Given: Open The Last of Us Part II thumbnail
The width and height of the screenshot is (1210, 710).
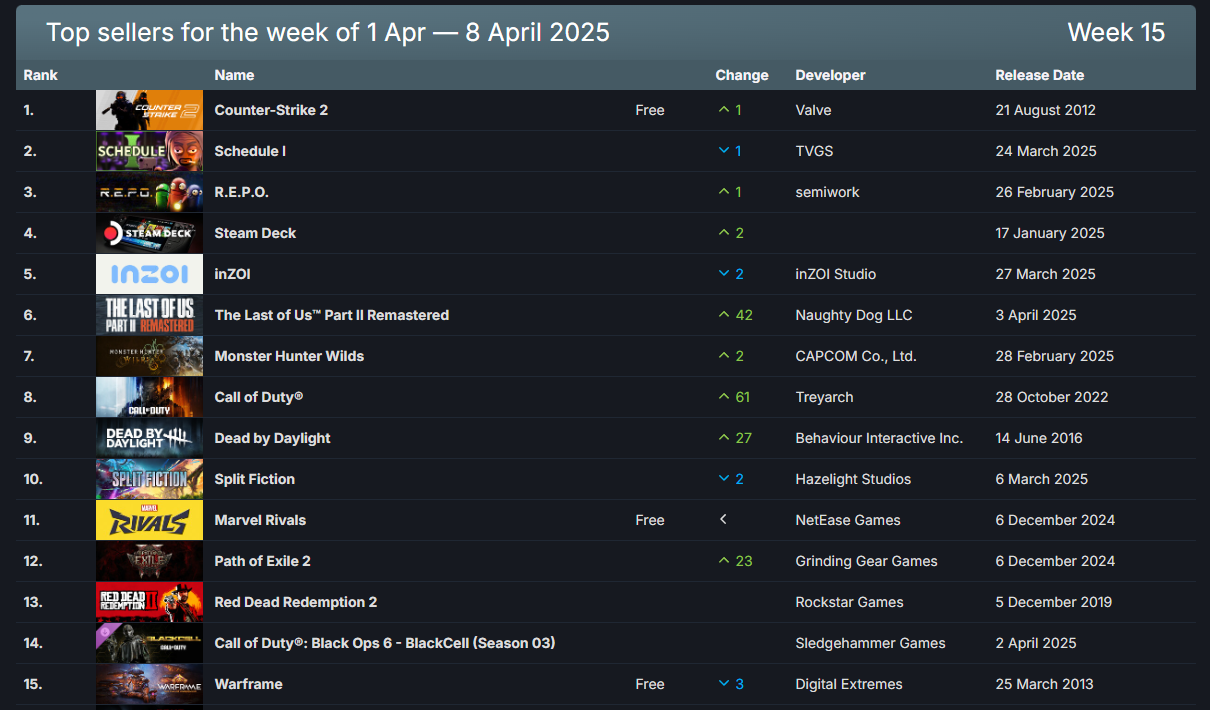Looking at the screenshot, I should tap(149, 315).
